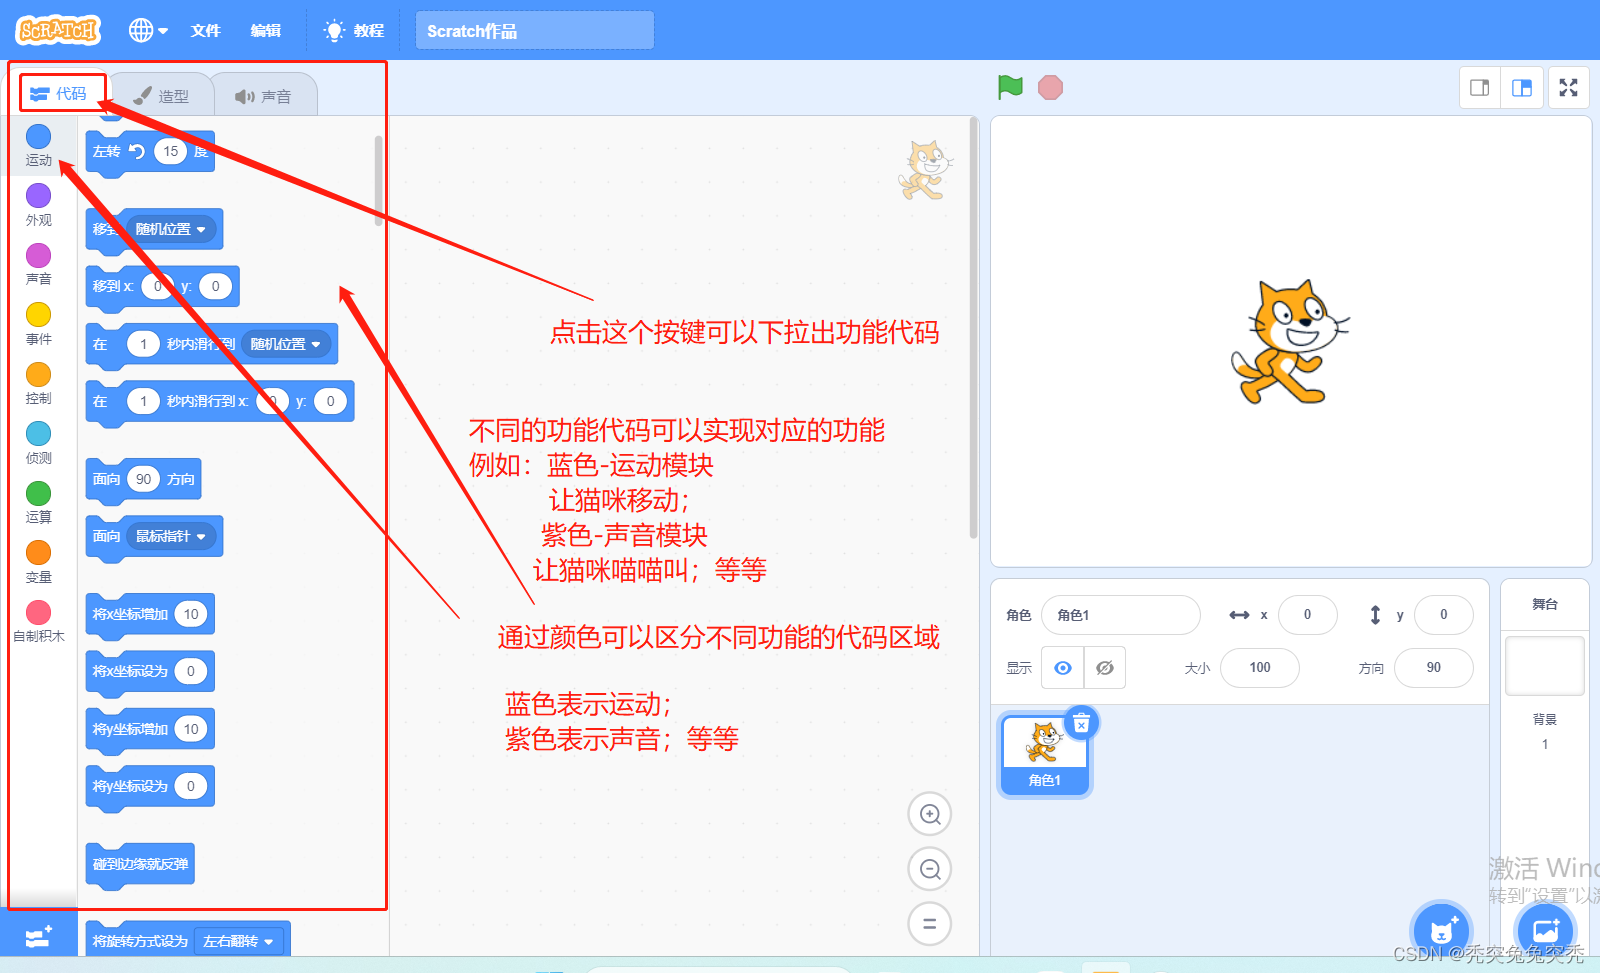
Task: Select the light blue 侦测 category
Action: coord(39,443)
